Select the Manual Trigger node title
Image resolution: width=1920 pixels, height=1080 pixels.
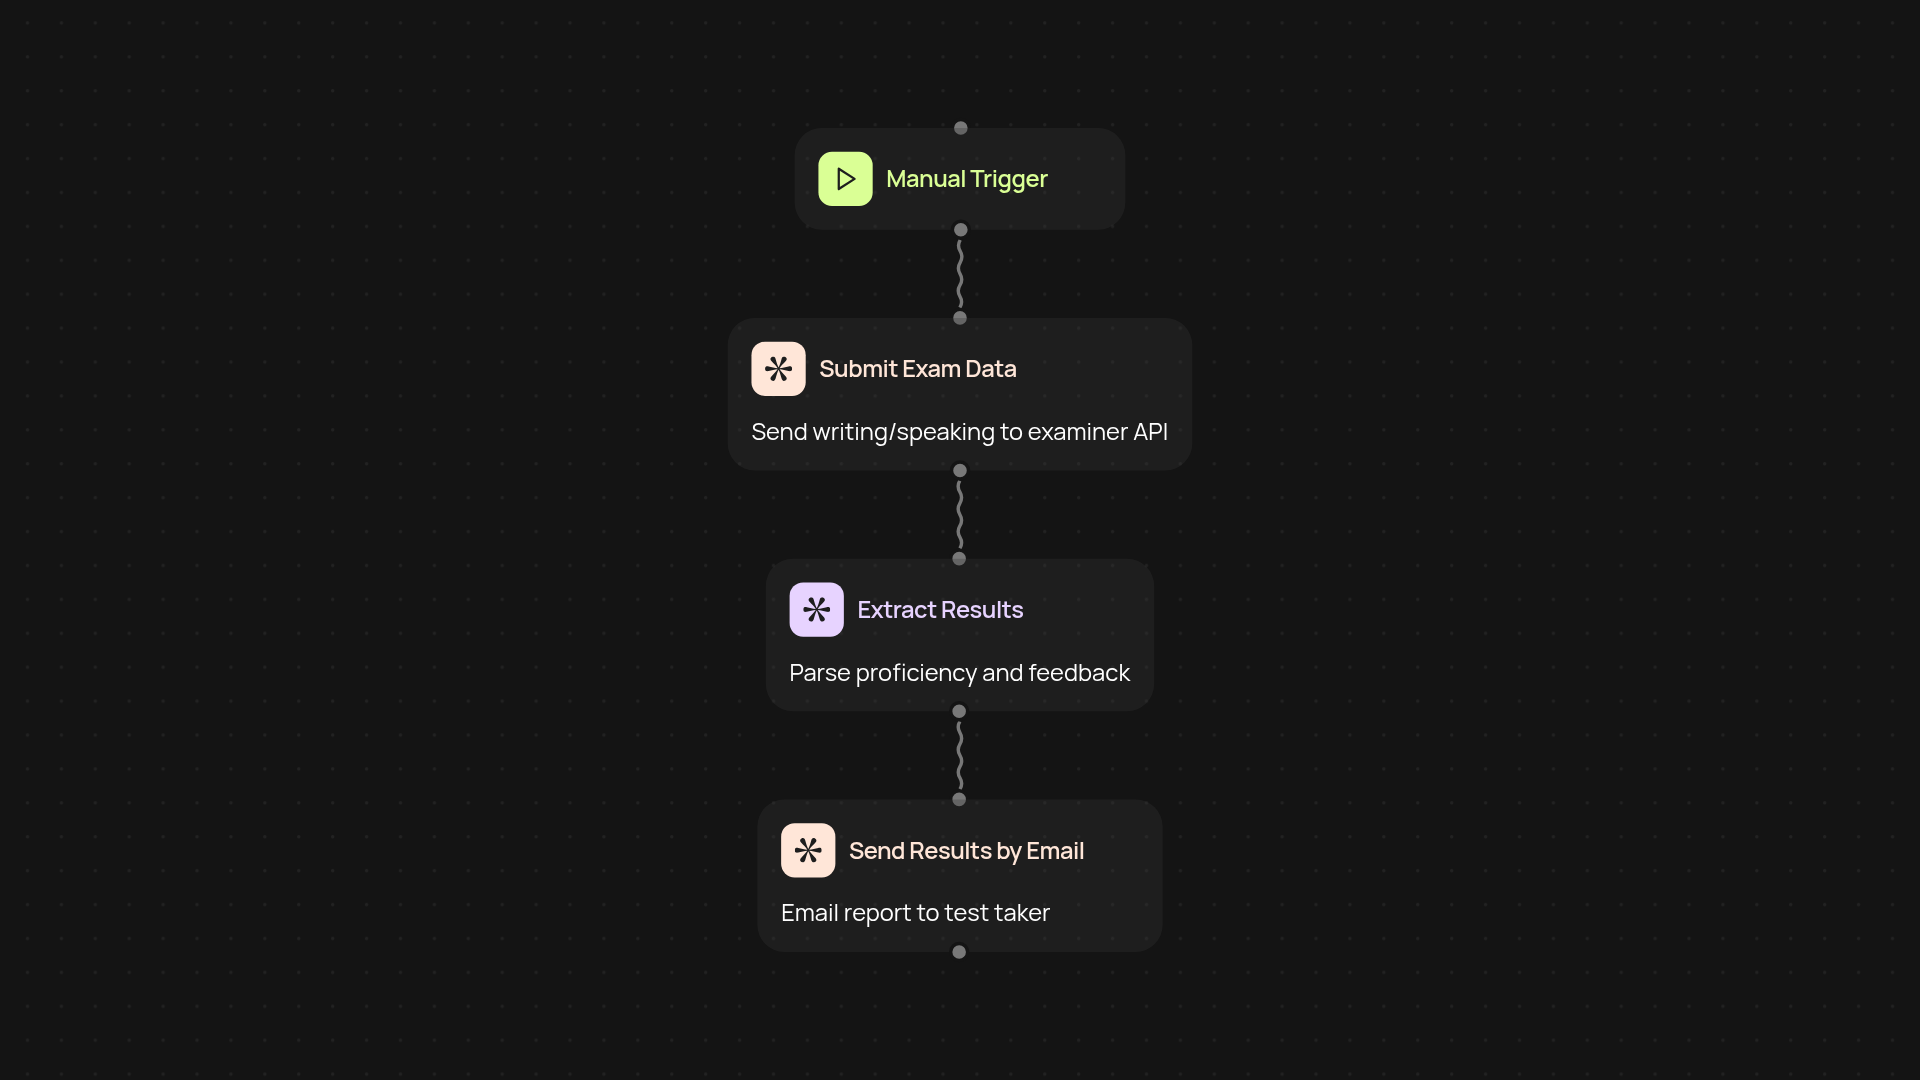coord(966,179)
